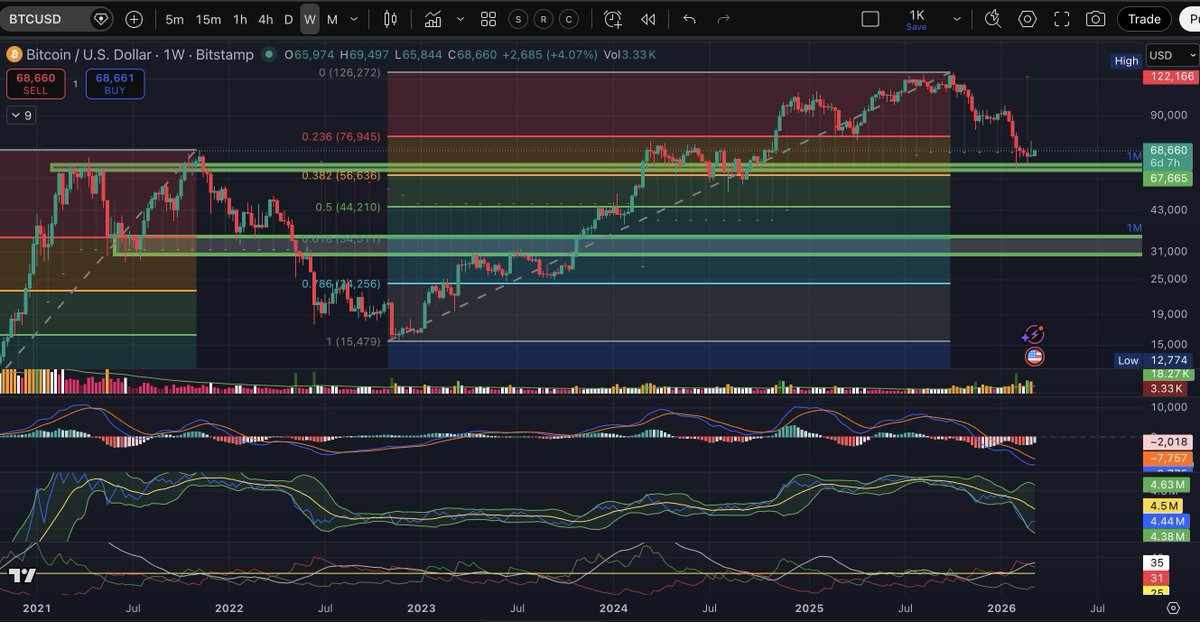Toggle the circled S toolbar button
Viewport: 1200px width, 622px height.
click(x=517, y=19)
